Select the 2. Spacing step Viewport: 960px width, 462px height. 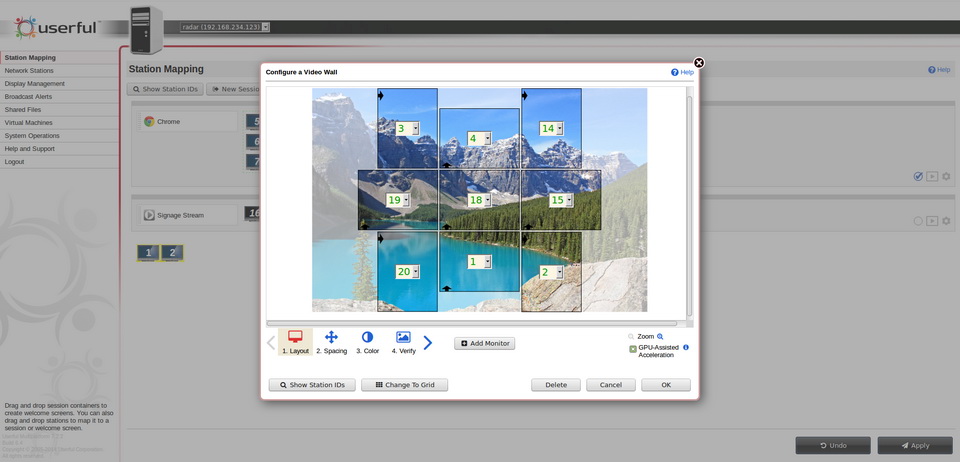(x=331, y=342)
